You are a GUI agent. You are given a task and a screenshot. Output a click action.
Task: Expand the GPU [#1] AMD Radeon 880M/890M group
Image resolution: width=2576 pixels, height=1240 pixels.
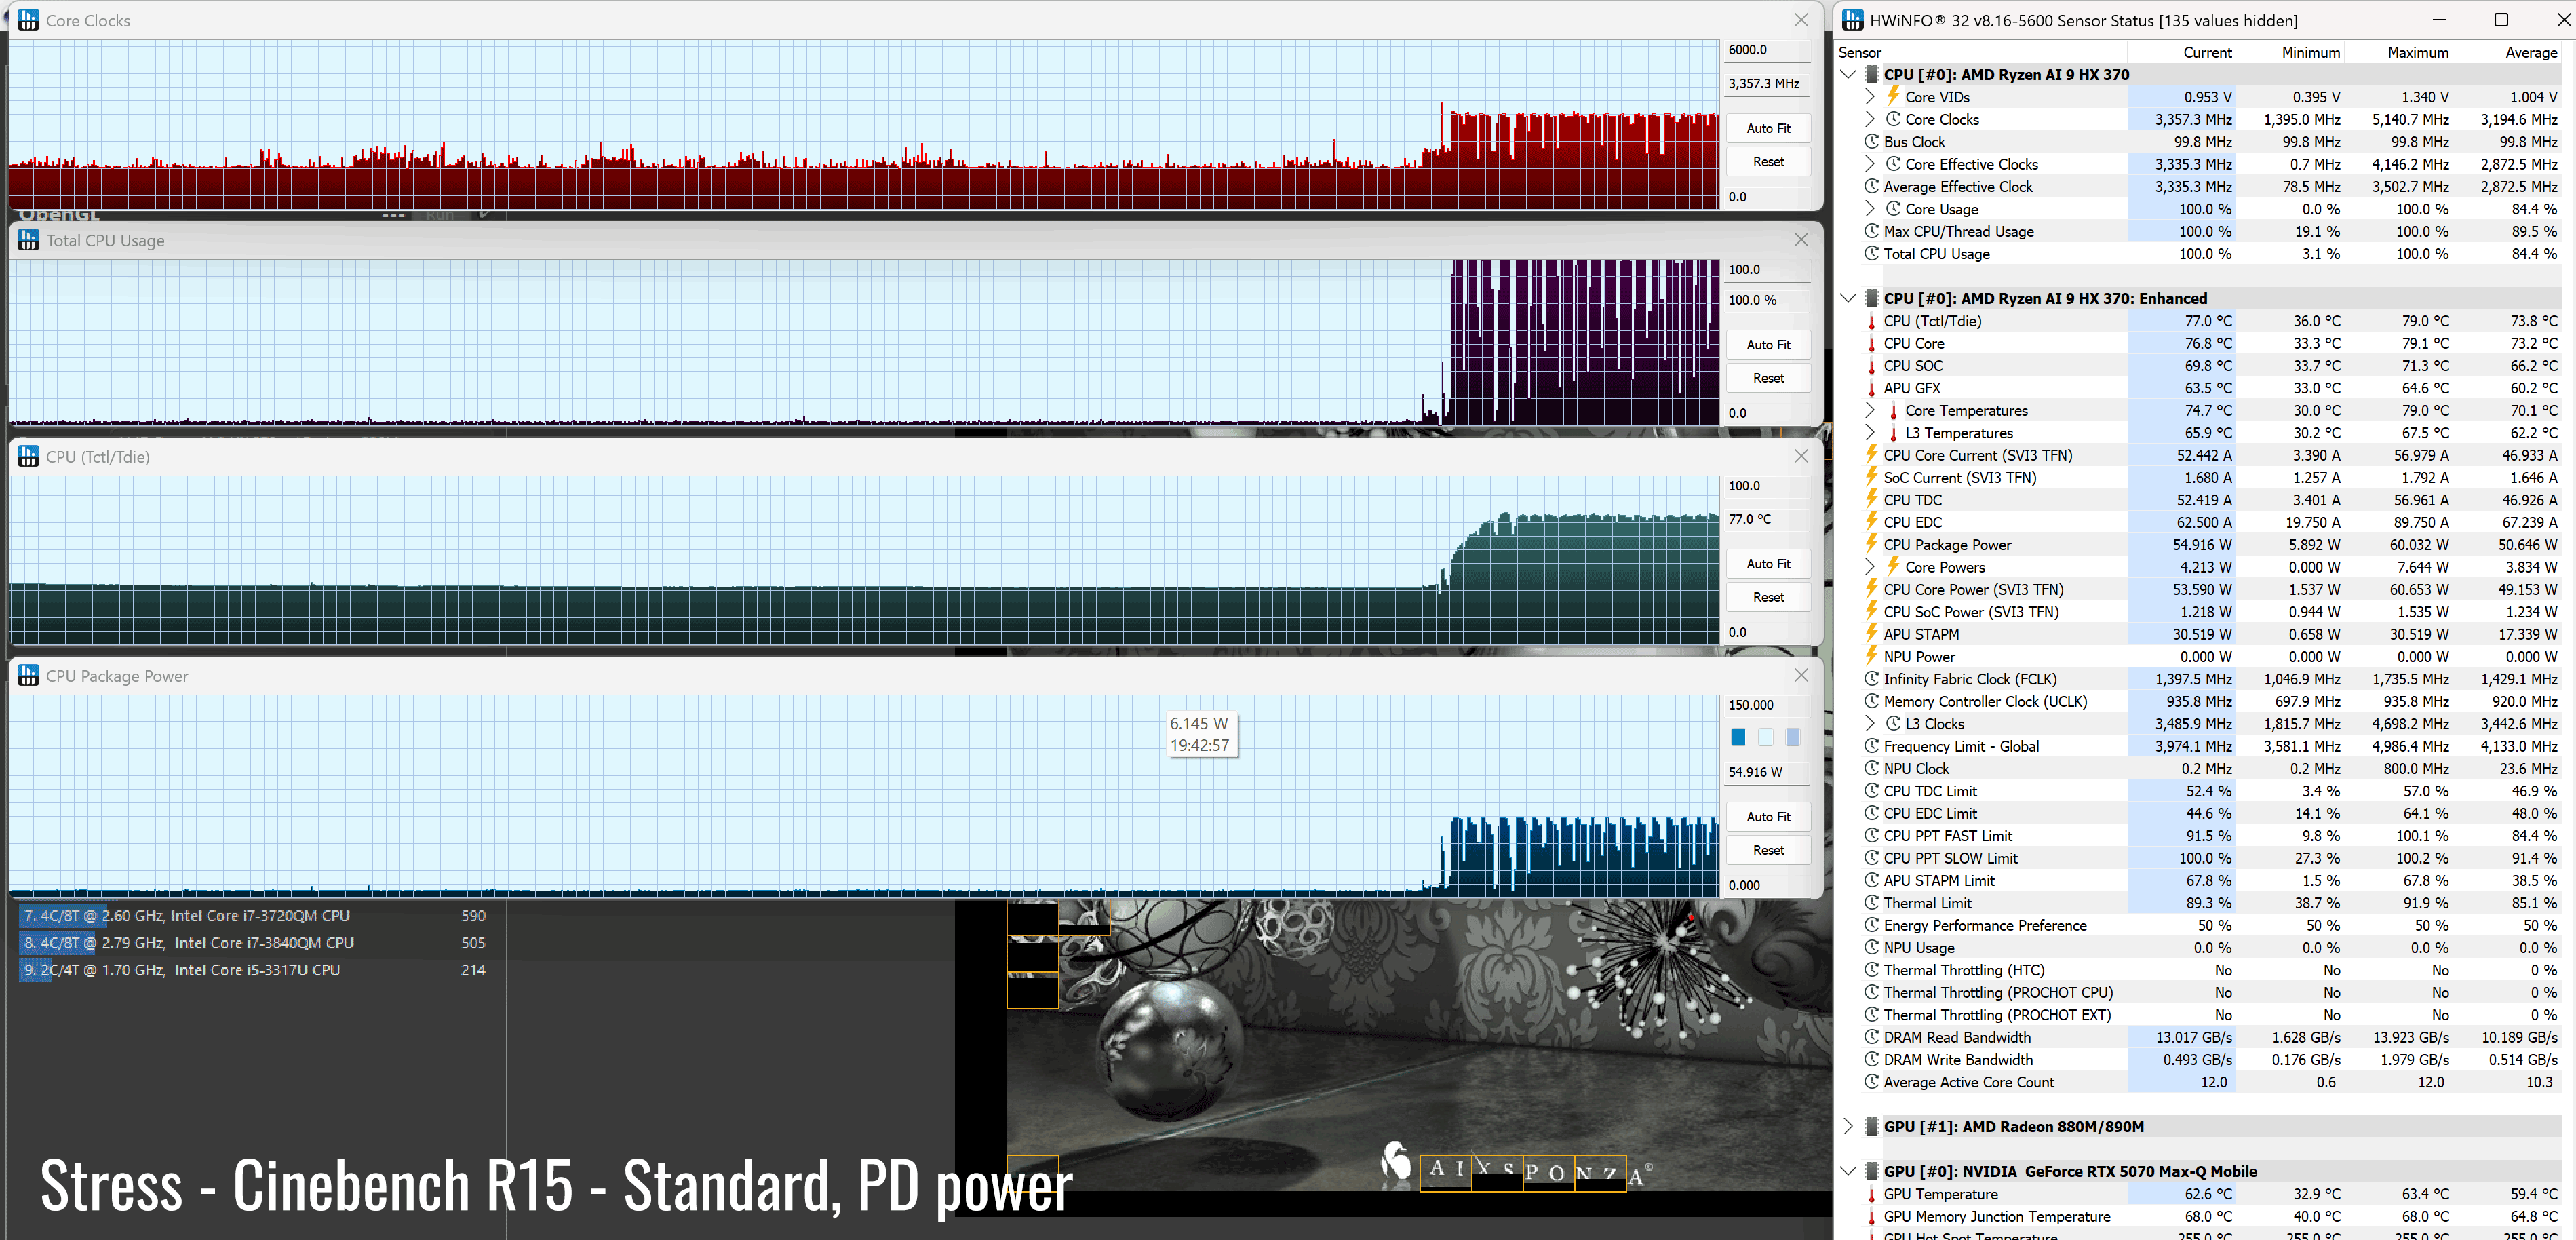(x=1848, y=1127)
